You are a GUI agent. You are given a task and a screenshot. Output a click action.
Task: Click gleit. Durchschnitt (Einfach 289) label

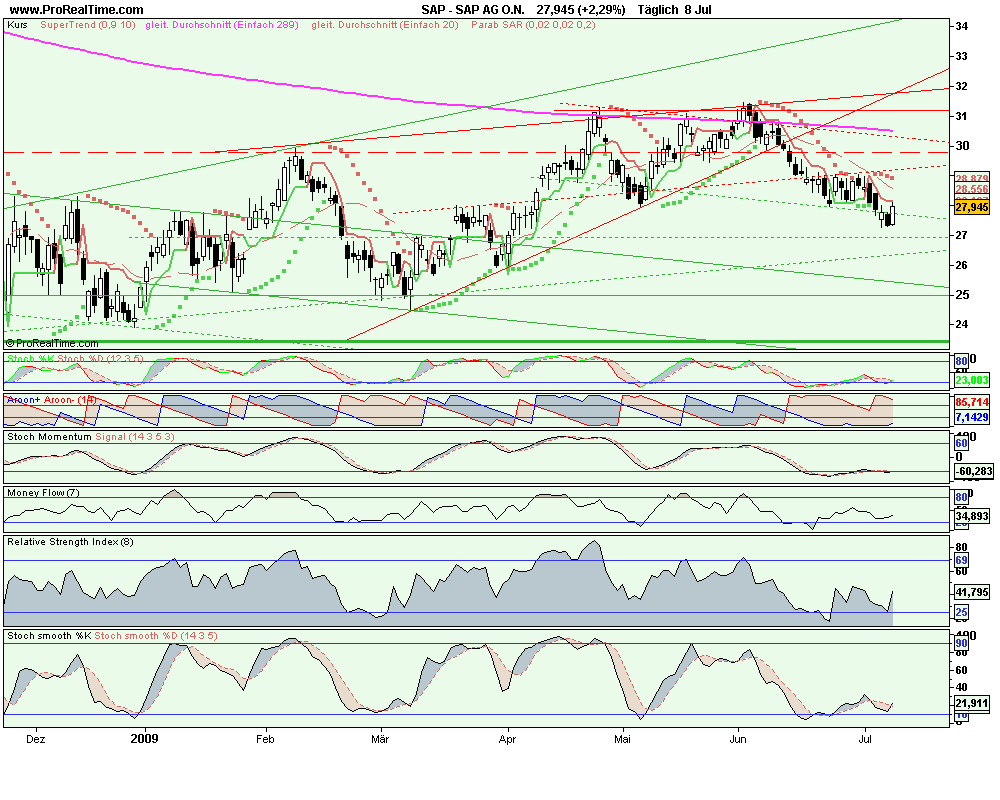coord(222,25)
